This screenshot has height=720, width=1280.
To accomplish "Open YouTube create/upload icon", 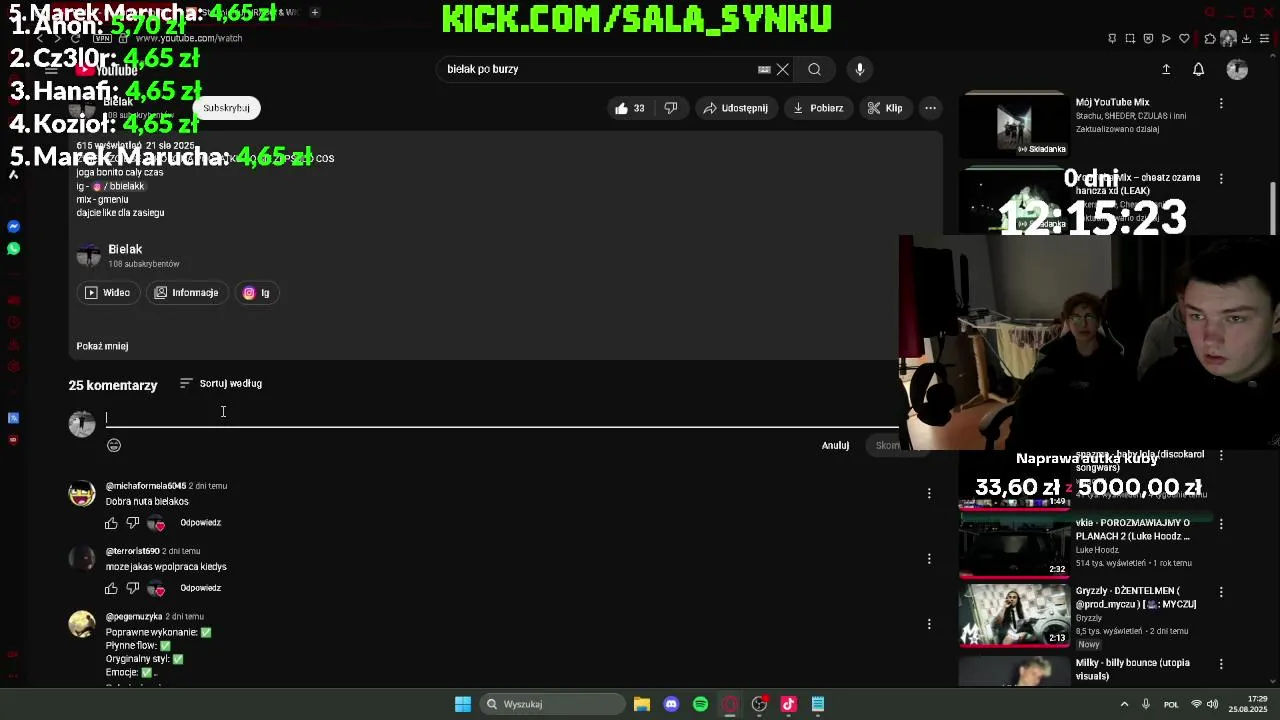I will (1166, 69).
